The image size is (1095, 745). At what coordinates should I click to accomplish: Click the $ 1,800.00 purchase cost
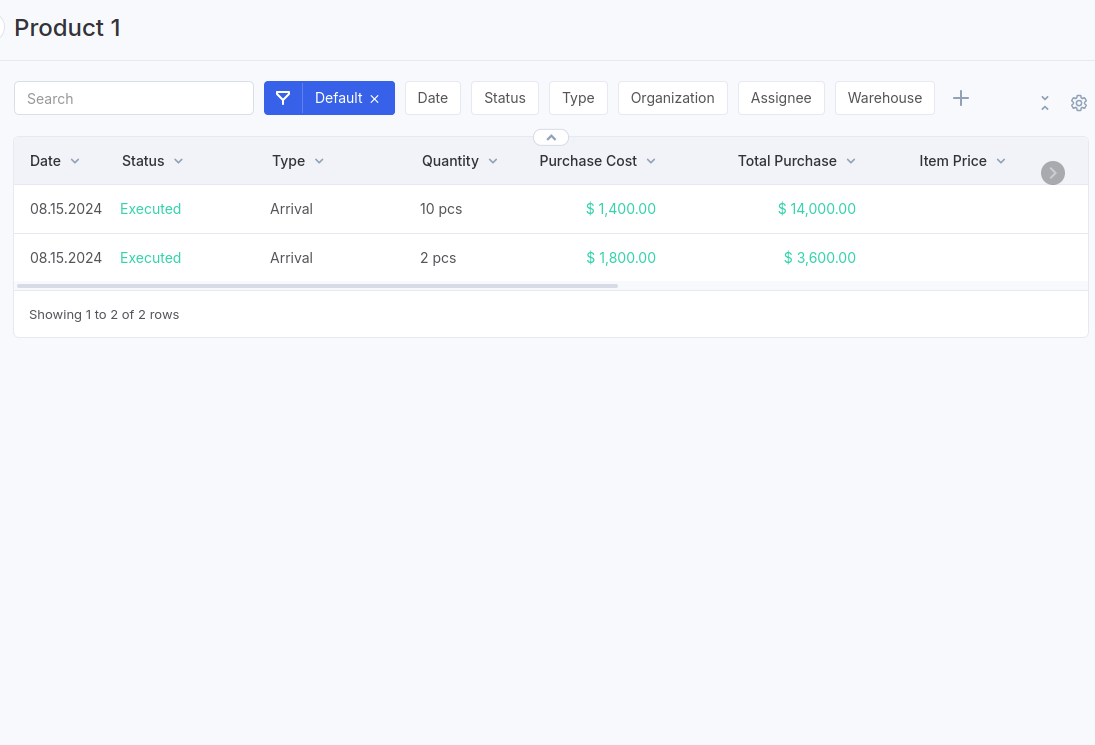coord(621,258)
